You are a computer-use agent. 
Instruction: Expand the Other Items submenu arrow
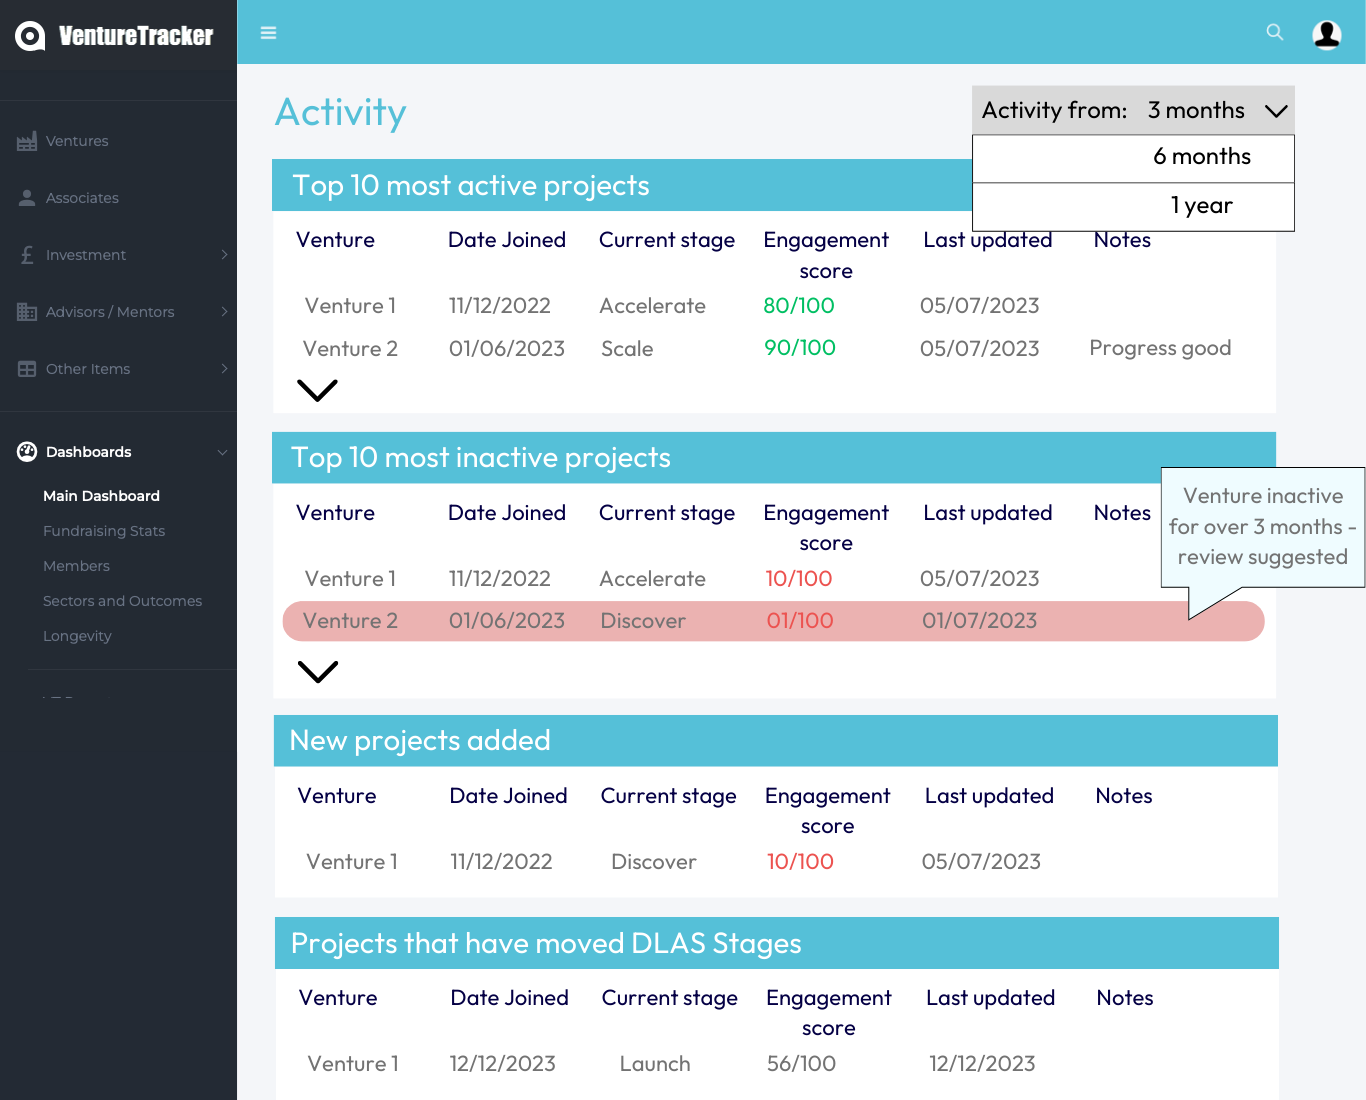[224, 369]
